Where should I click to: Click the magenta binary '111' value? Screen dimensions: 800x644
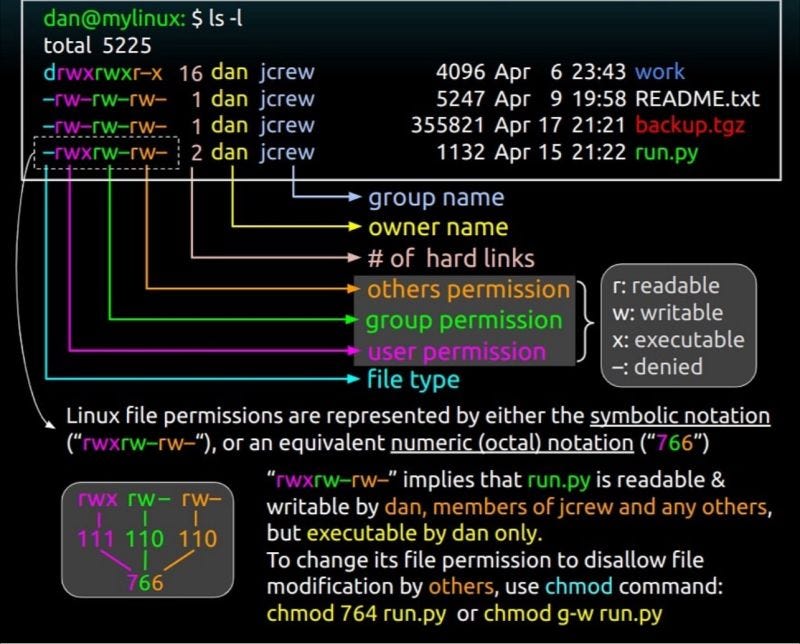click(94, 539)
